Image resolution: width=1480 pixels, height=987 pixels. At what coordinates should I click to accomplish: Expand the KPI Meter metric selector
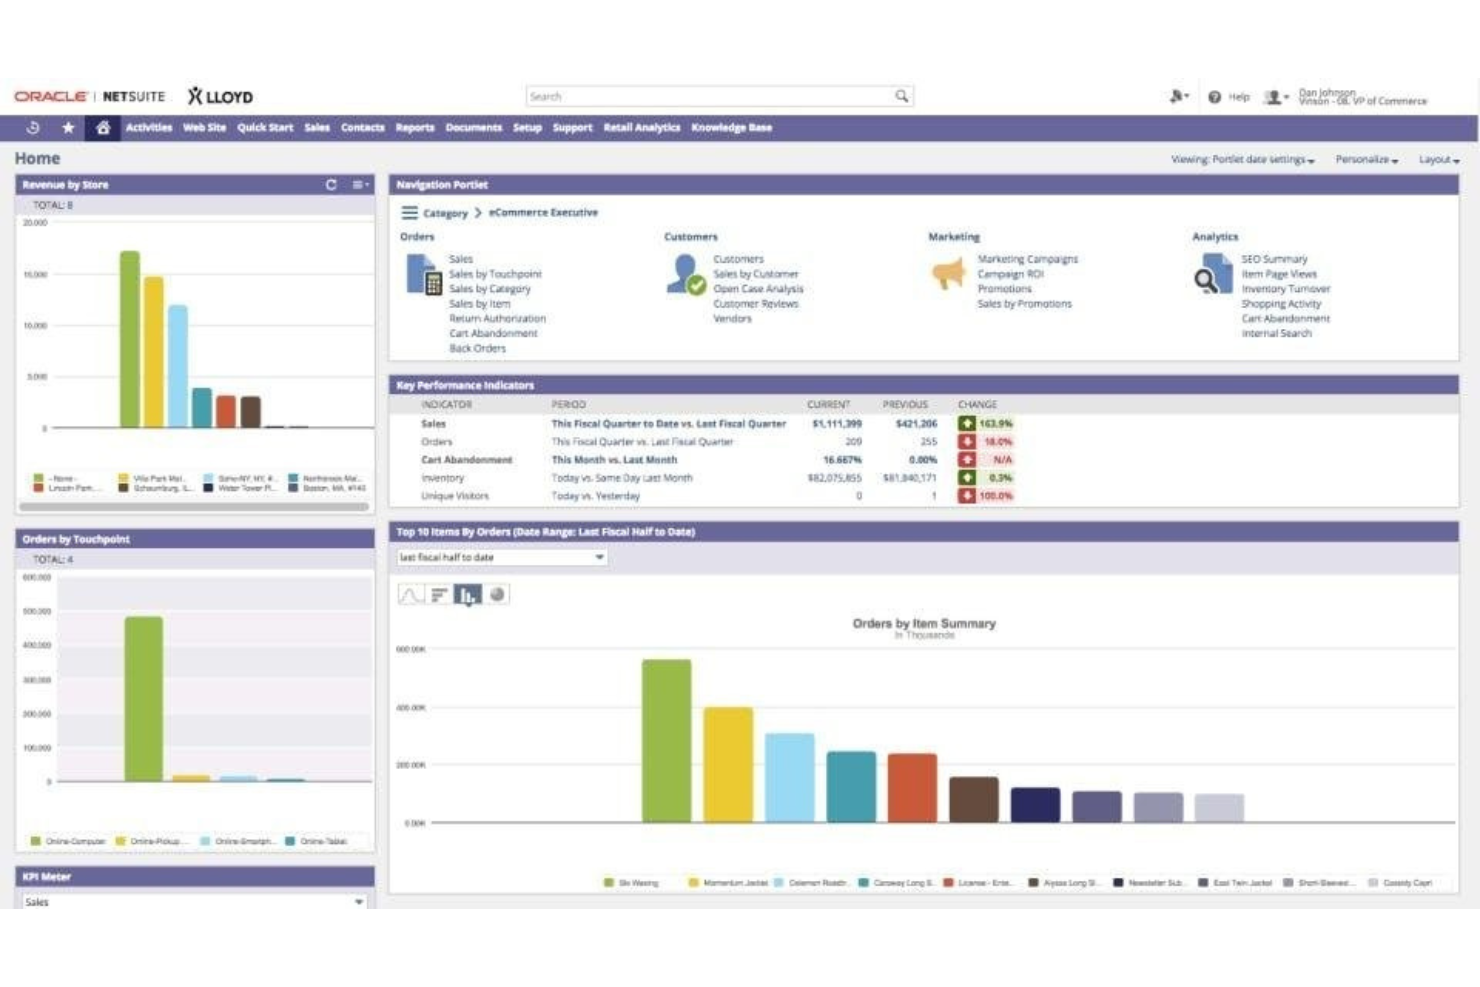tap(360, 900)
